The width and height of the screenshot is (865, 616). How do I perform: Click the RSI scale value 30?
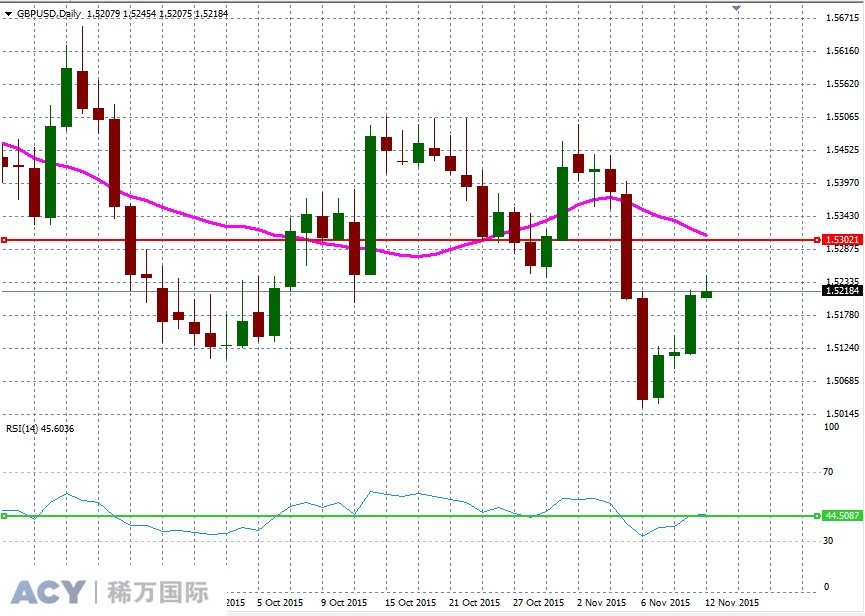pyautogui.click(x=828, y=541)
